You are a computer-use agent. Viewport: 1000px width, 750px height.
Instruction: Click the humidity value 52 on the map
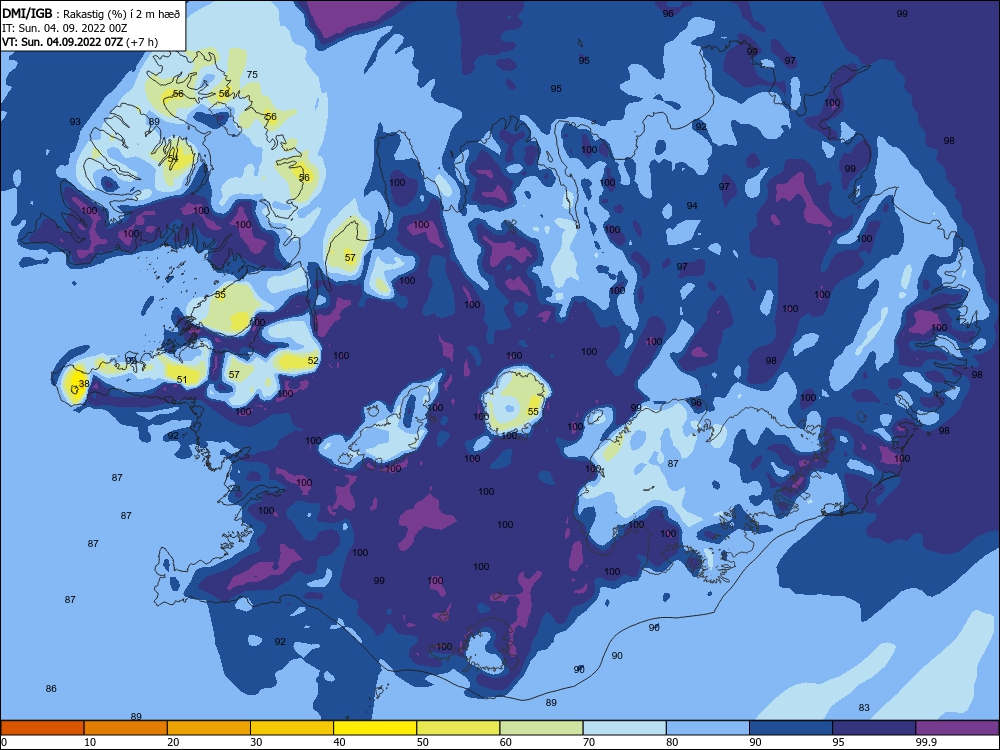point(313,360)
